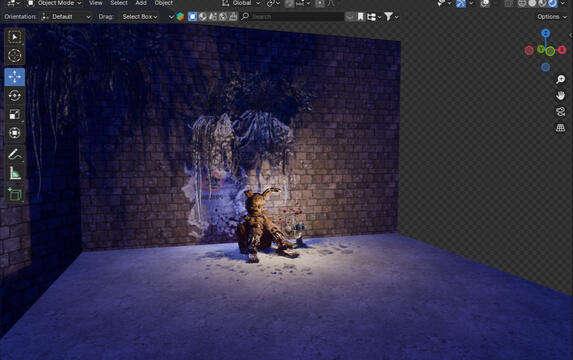Click the blue Z axis on navigation gizmo

coord(546,33)
